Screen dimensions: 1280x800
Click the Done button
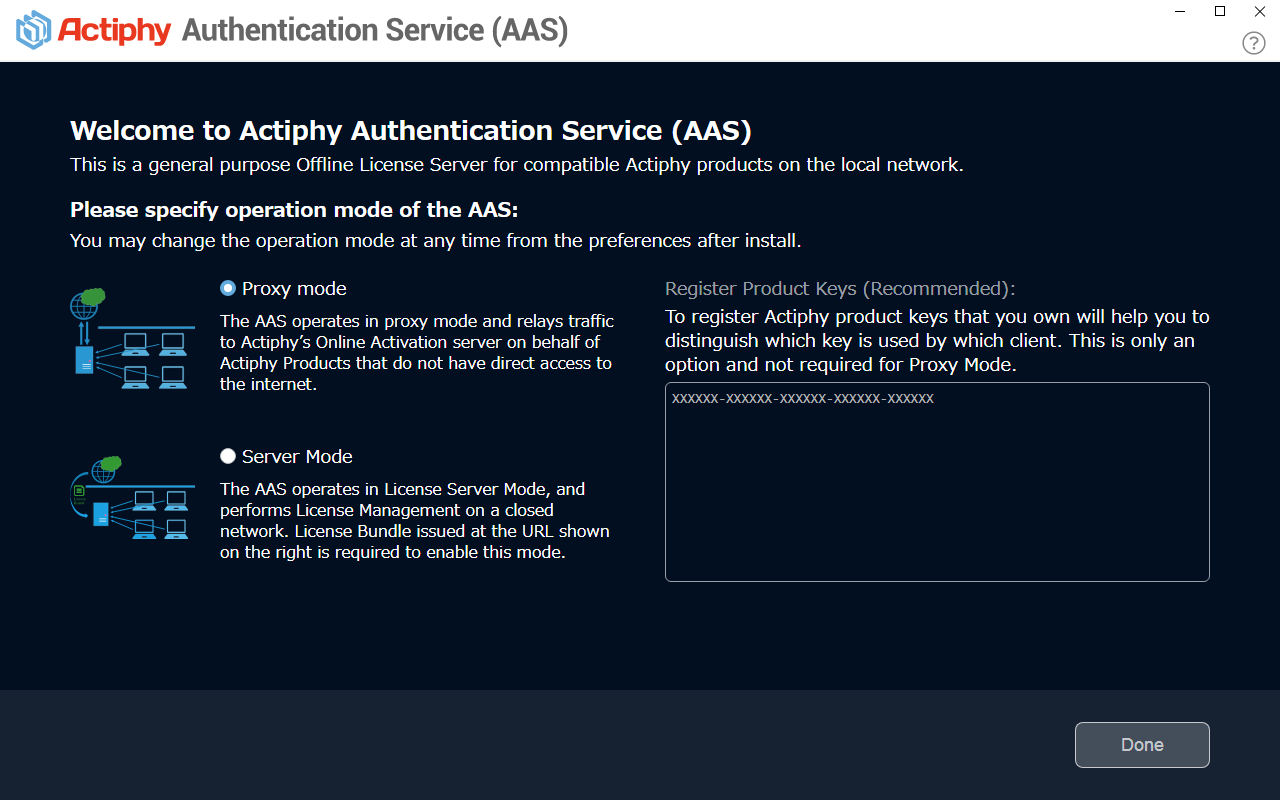[1142, 745]
